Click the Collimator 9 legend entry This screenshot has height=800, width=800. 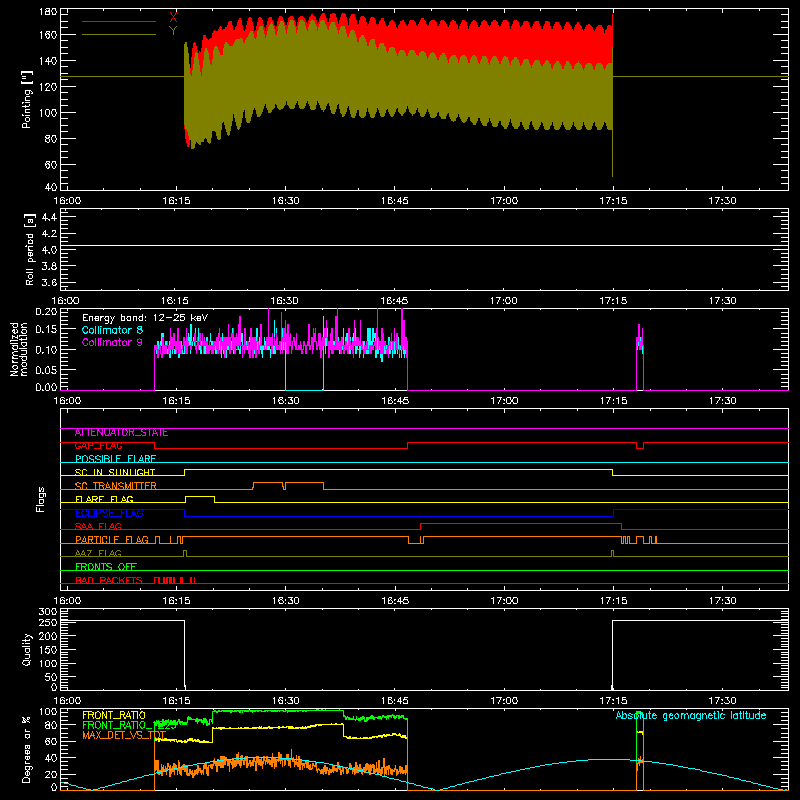pyautogui.click(x=112, y=342)
